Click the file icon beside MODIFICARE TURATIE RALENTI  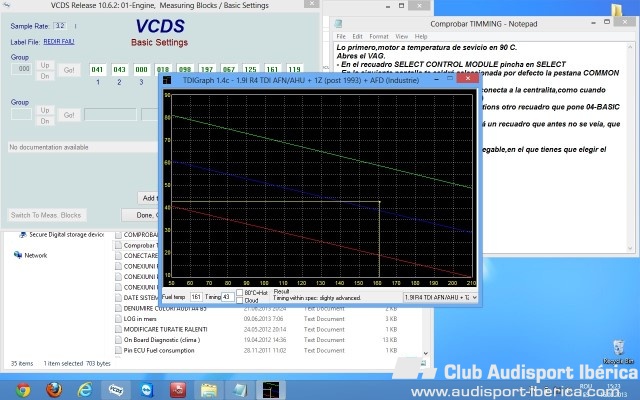118,329
